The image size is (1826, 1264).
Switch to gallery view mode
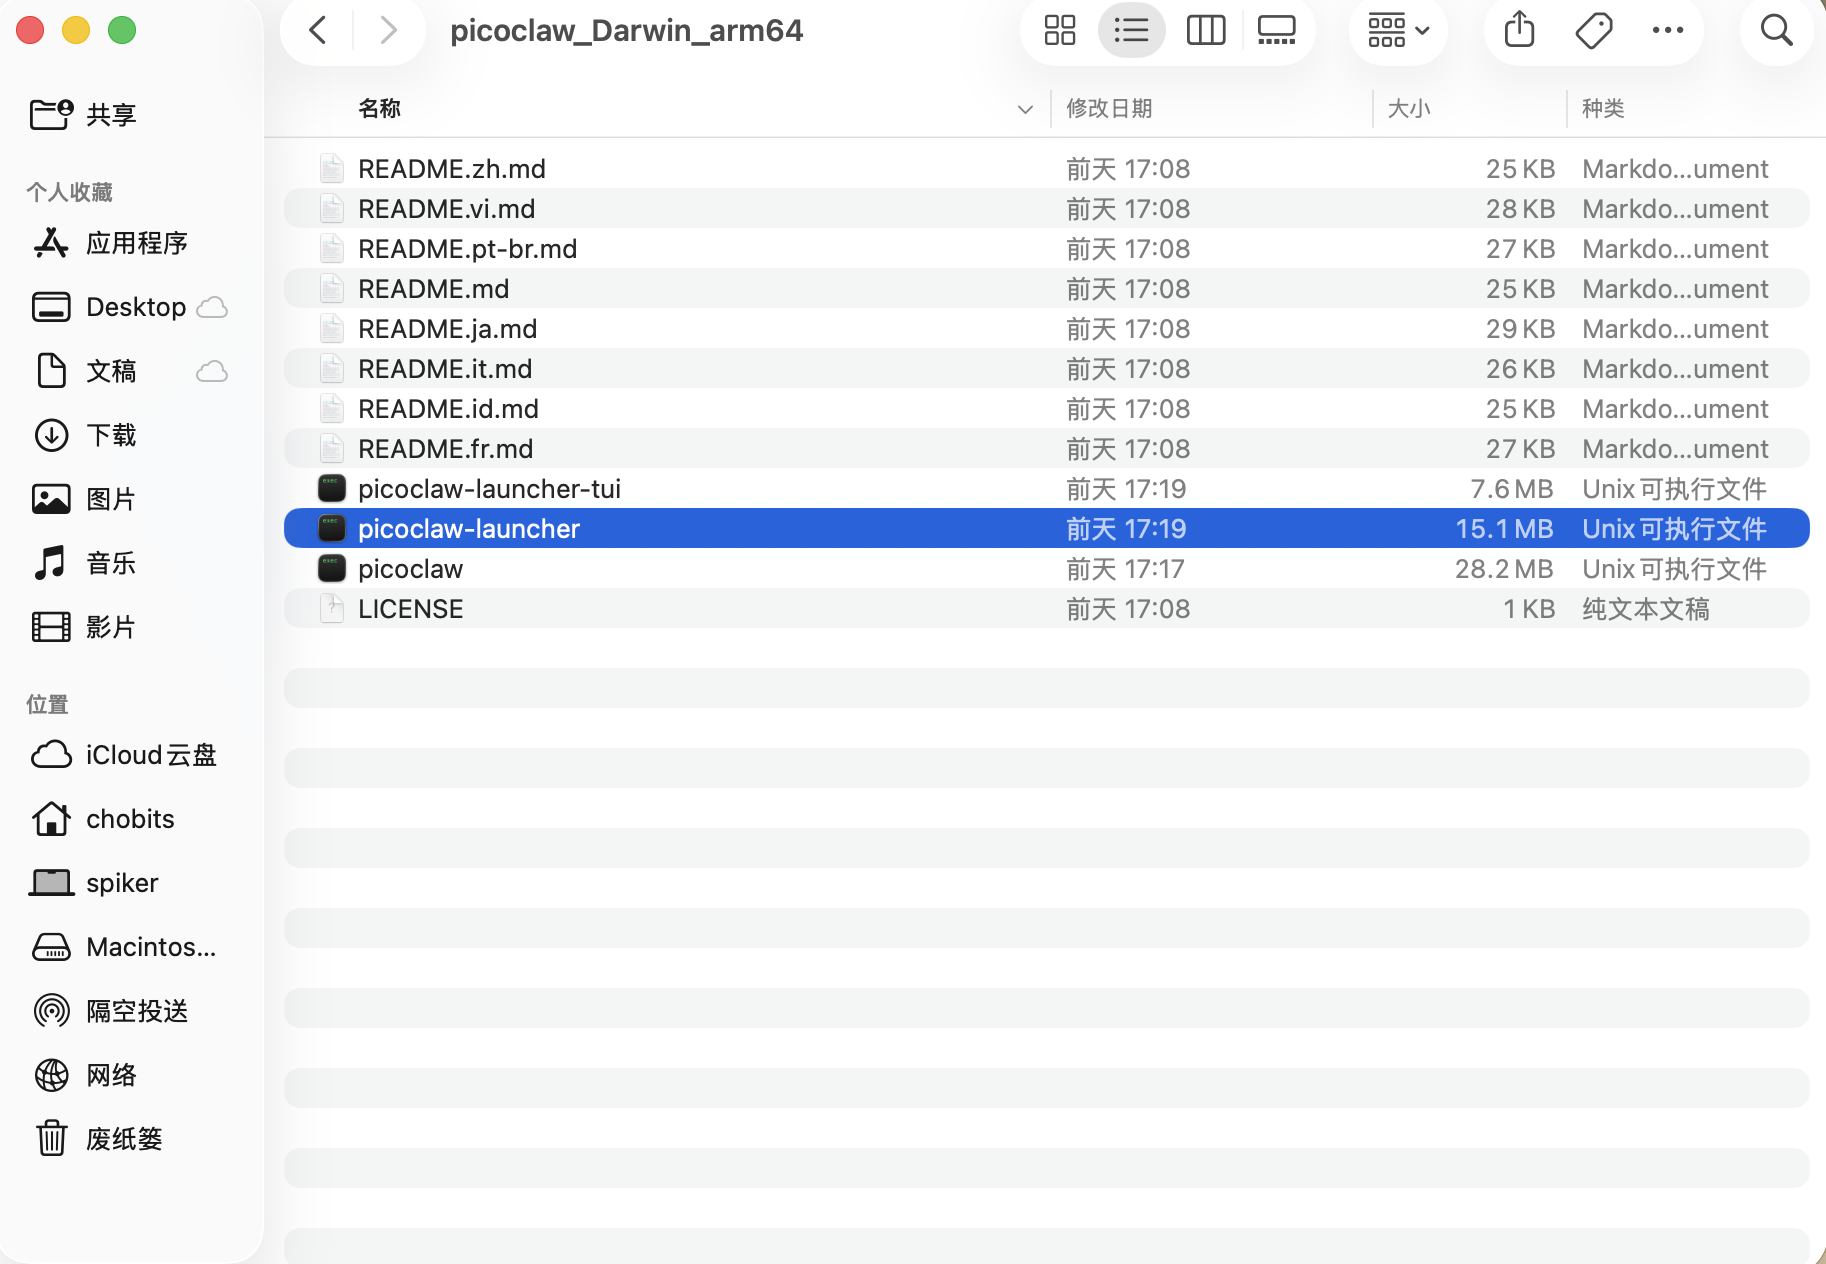[1276, 30]
